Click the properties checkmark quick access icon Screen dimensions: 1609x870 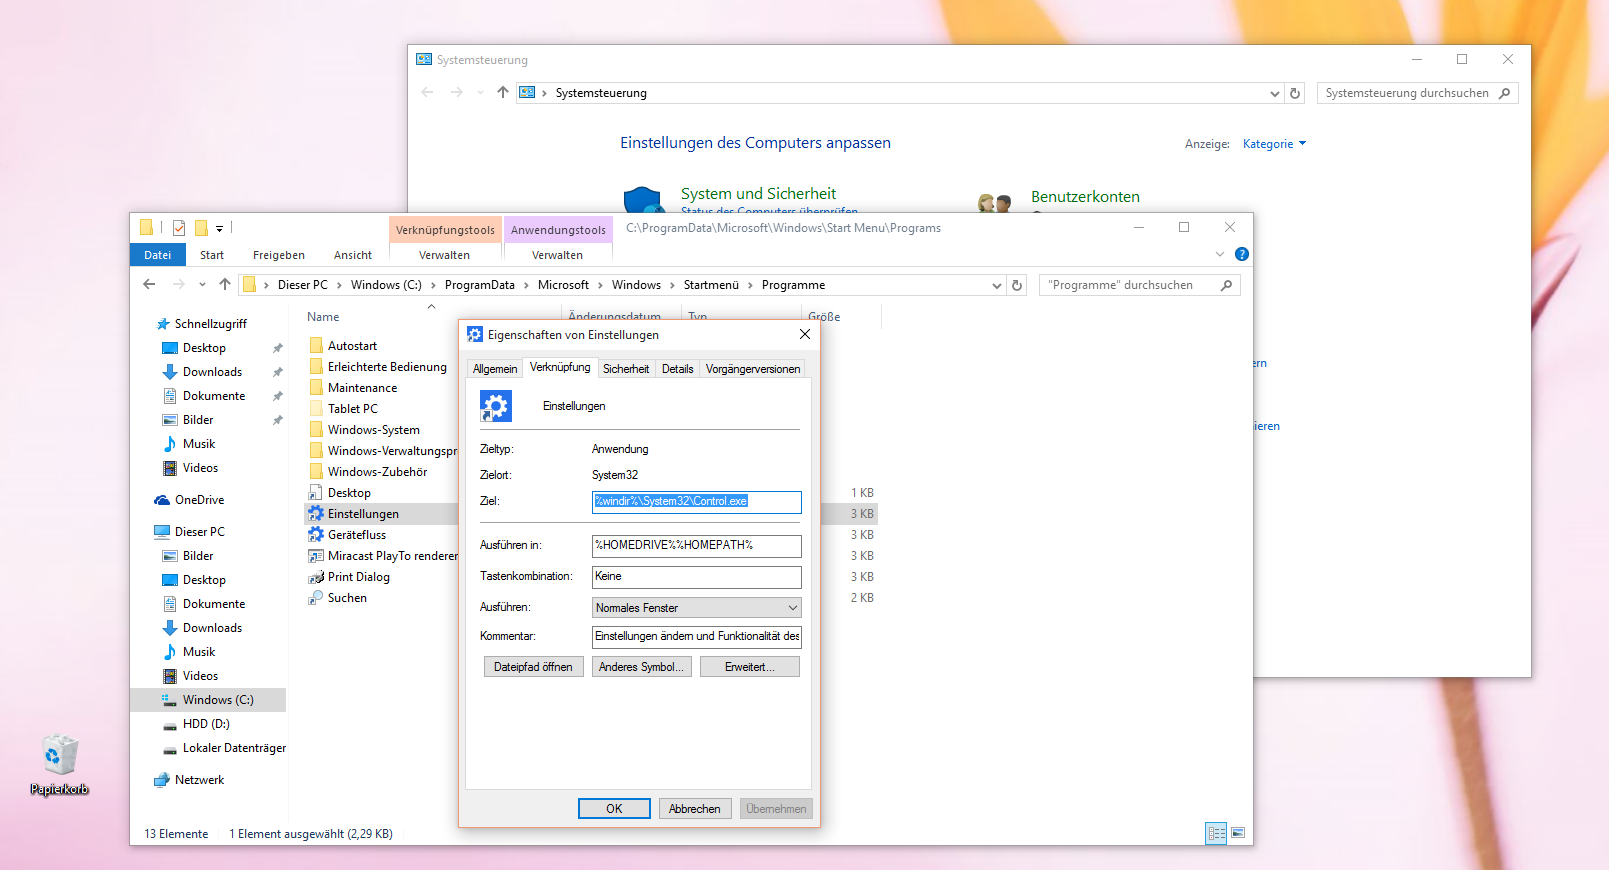pos(179,228)
